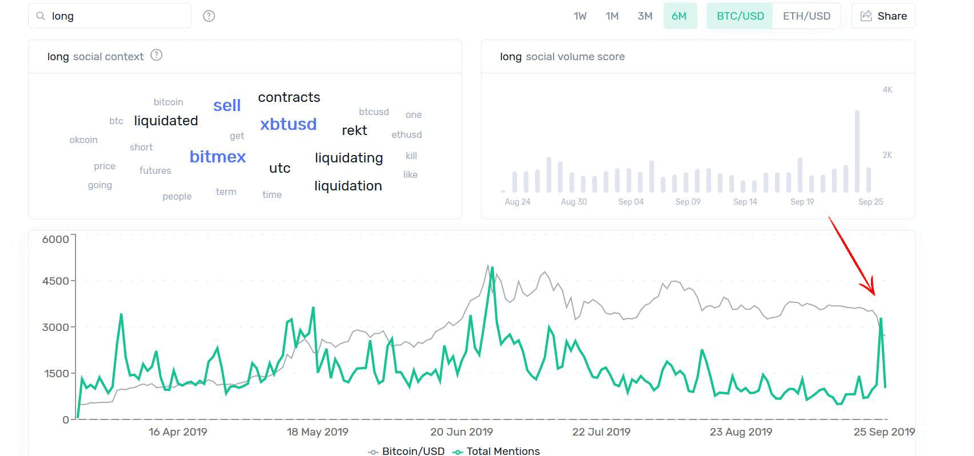Select the 1W time range
The height and width of the screenshot is (456, 974).
(580, 16)
